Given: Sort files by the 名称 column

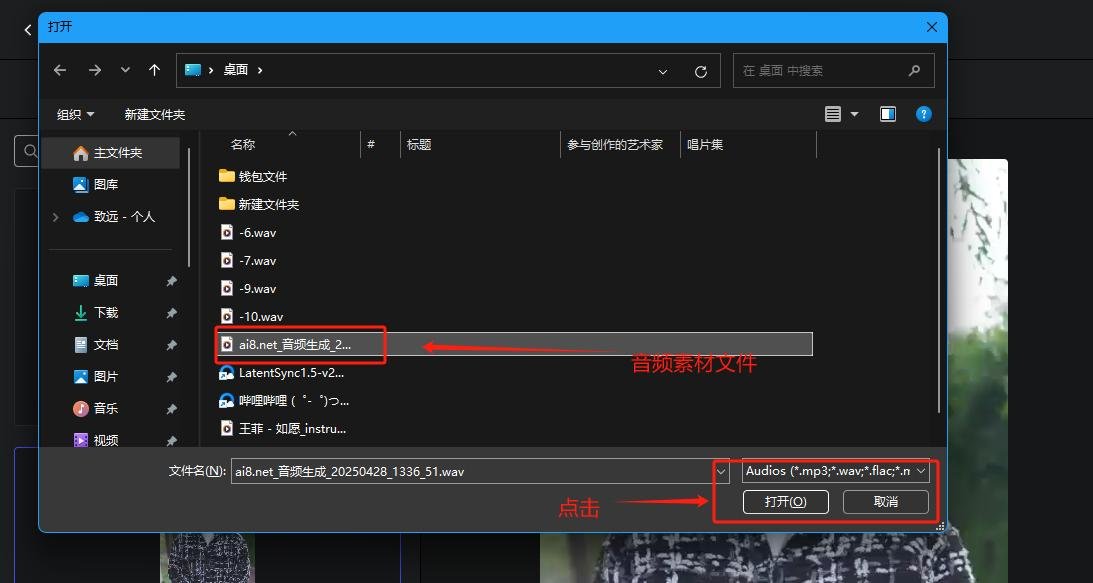Looking at the screenshot, I should click(x=242, y=144).
